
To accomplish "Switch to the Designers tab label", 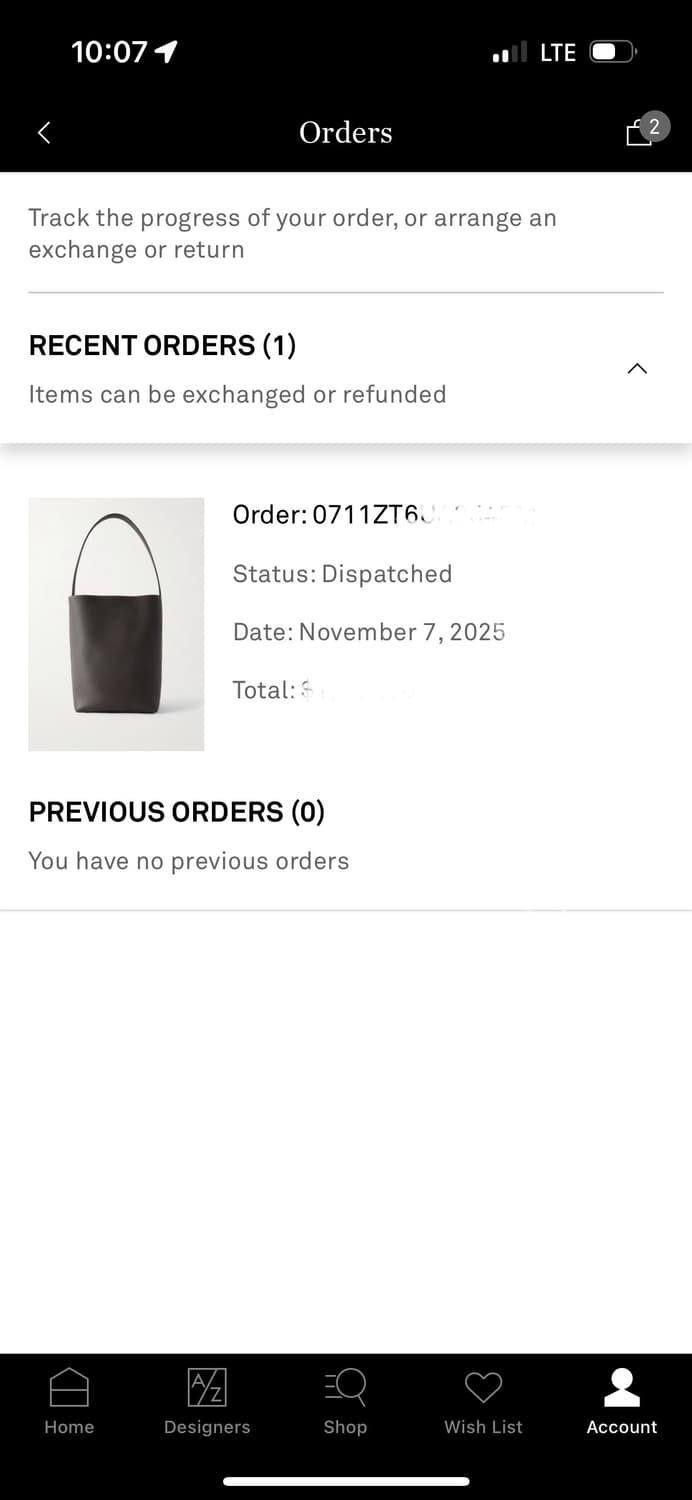I will (207, 1427).
